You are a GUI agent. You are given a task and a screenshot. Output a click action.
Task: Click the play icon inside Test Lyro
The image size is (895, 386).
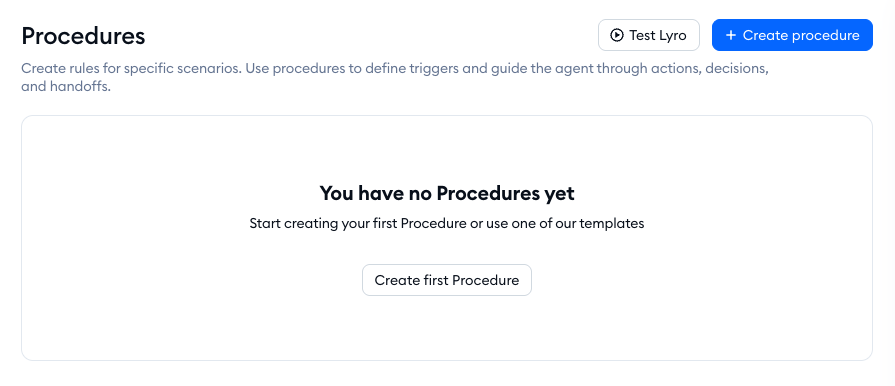tap(616, 35)
